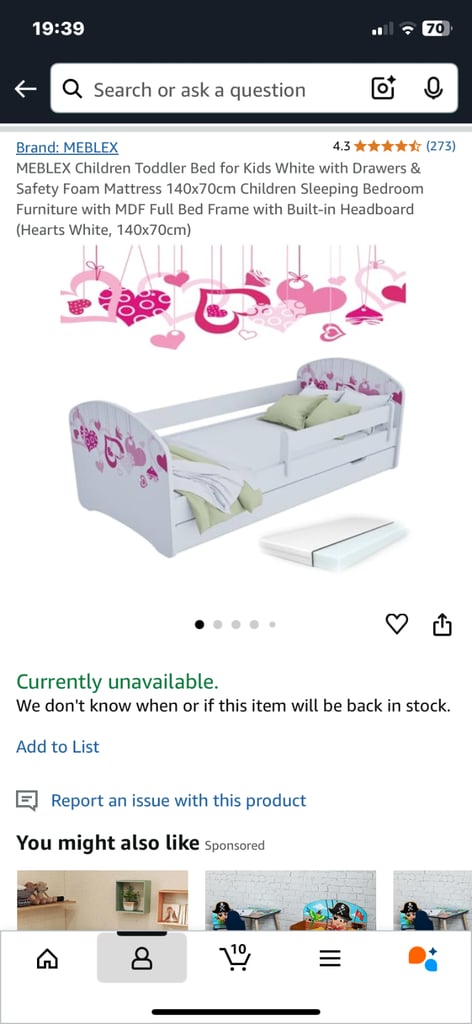The height and width of the screenshot is (1024, 472).
Task: Open the 273 ratings link
Action: click(442, 146)
